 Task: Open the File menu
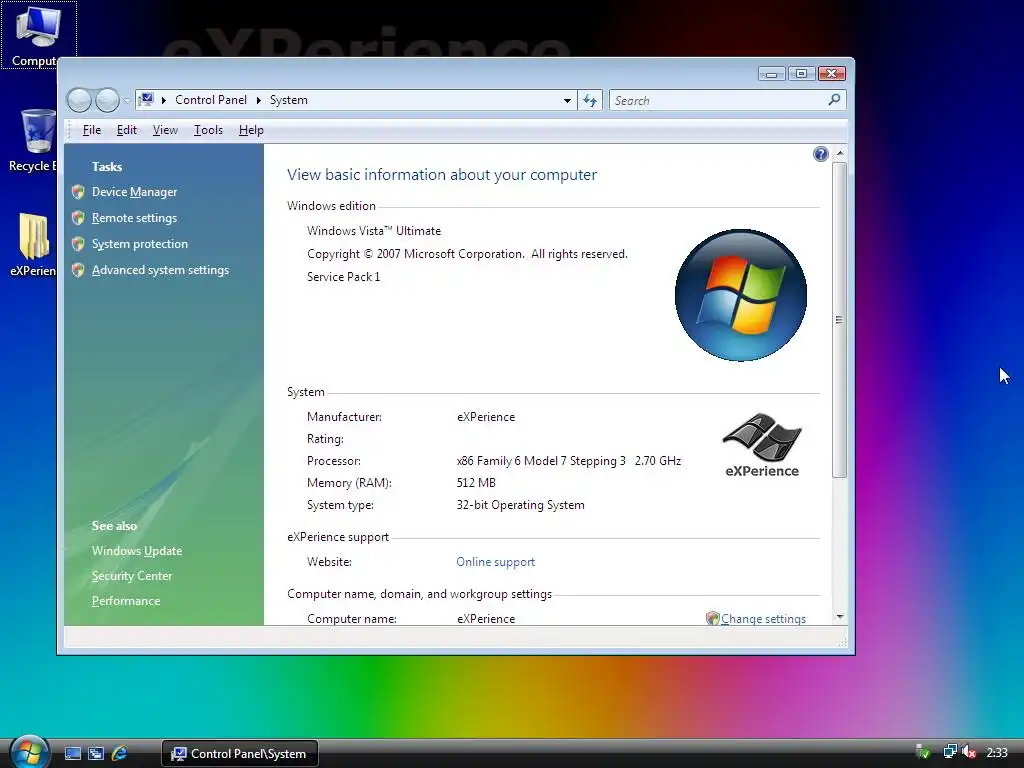pyautogui.click(x=91, y=130)
